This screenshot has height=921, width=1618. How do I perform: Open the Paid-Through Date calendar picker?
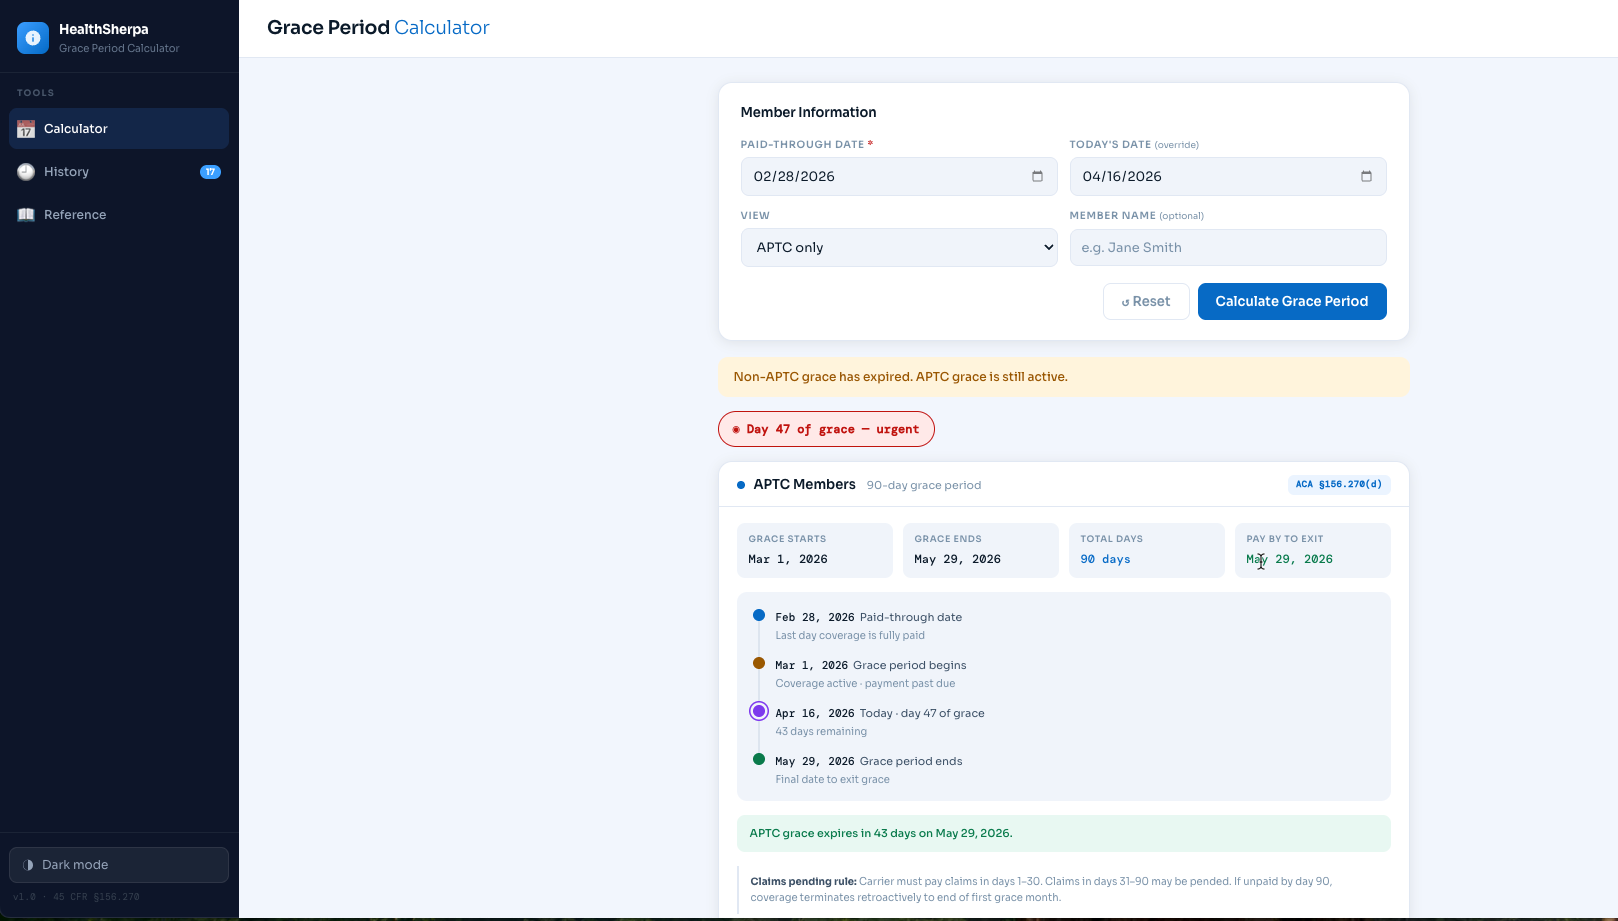(1037, 177)
